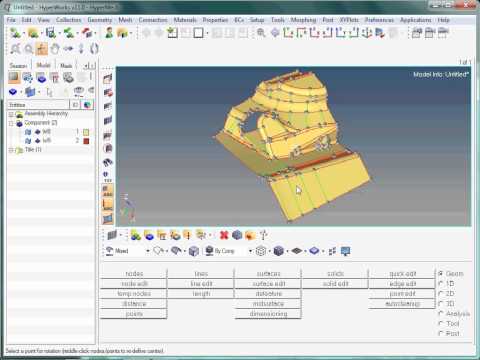Expand the Title (1) tree node
This screenshot has width=480, height=360.
coord(11,150)
